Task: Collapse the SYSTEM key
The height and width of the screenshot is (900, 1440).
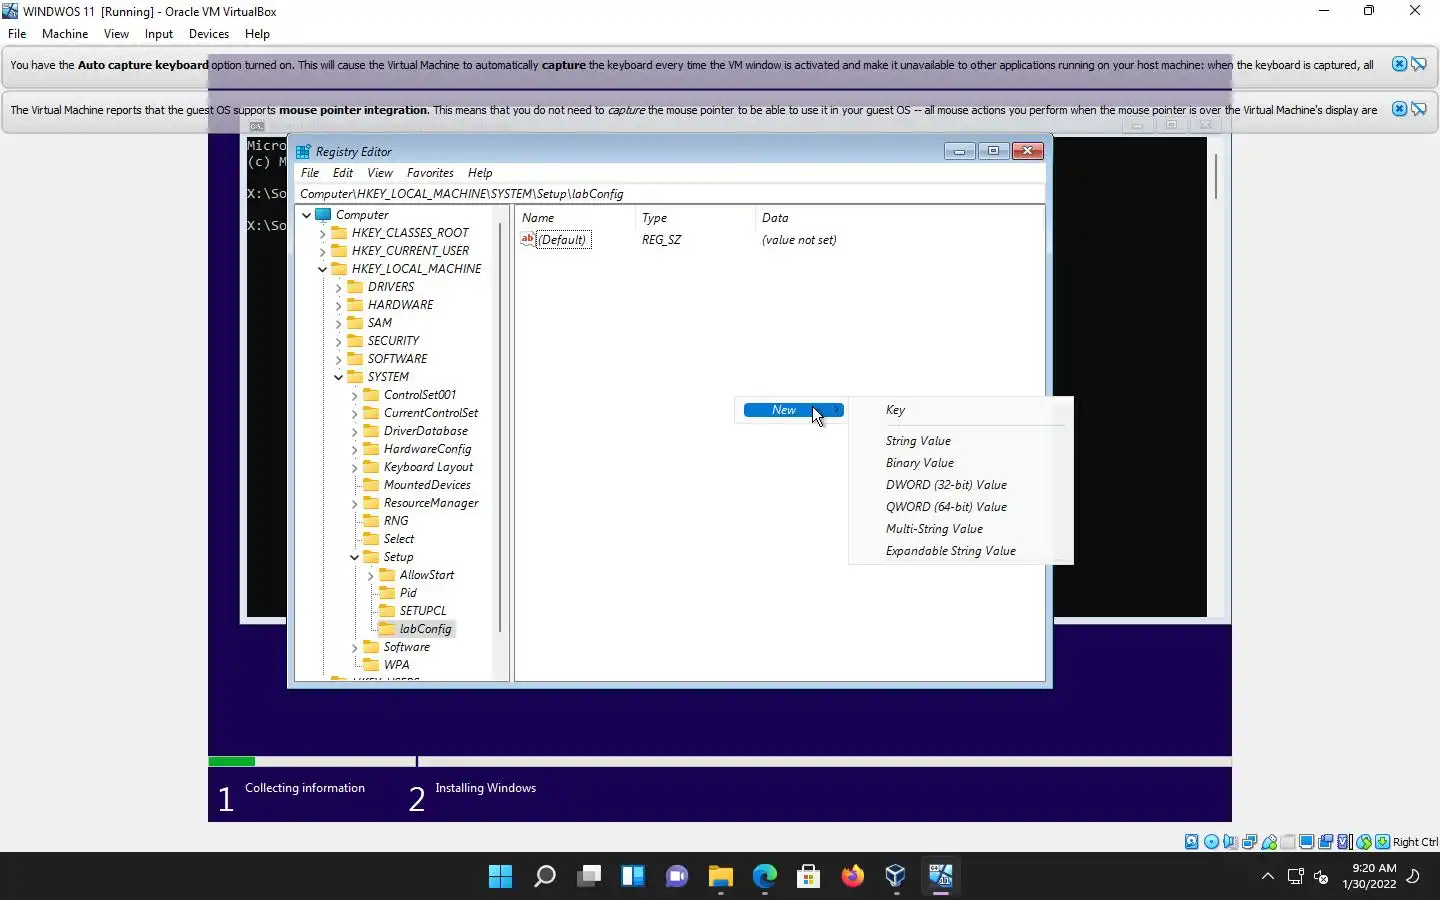Action: [338, 377]
